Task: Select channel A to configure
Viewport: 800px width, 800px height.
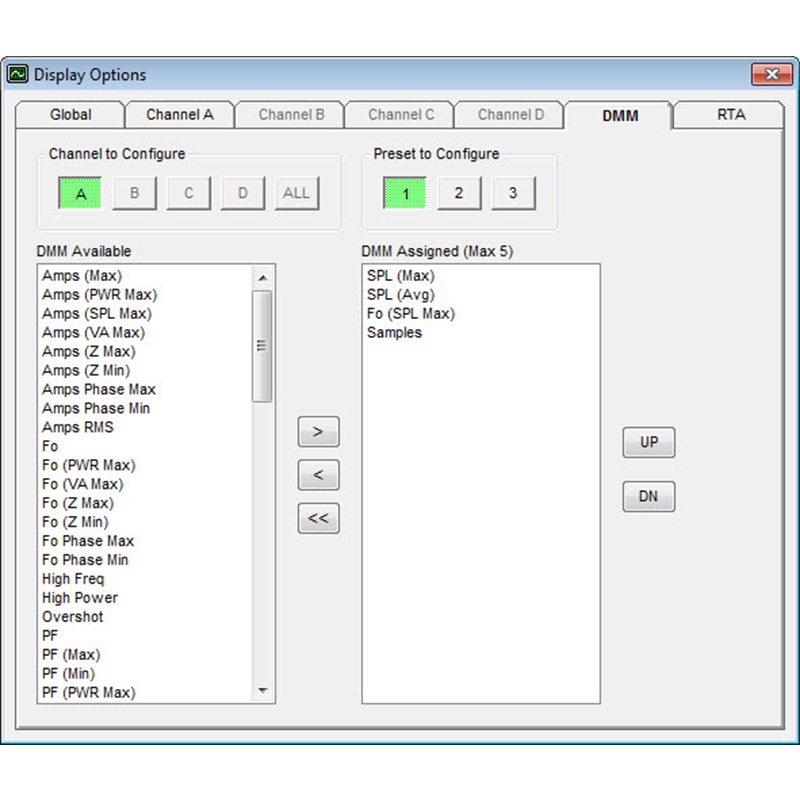Action: (x=81, y=193)
